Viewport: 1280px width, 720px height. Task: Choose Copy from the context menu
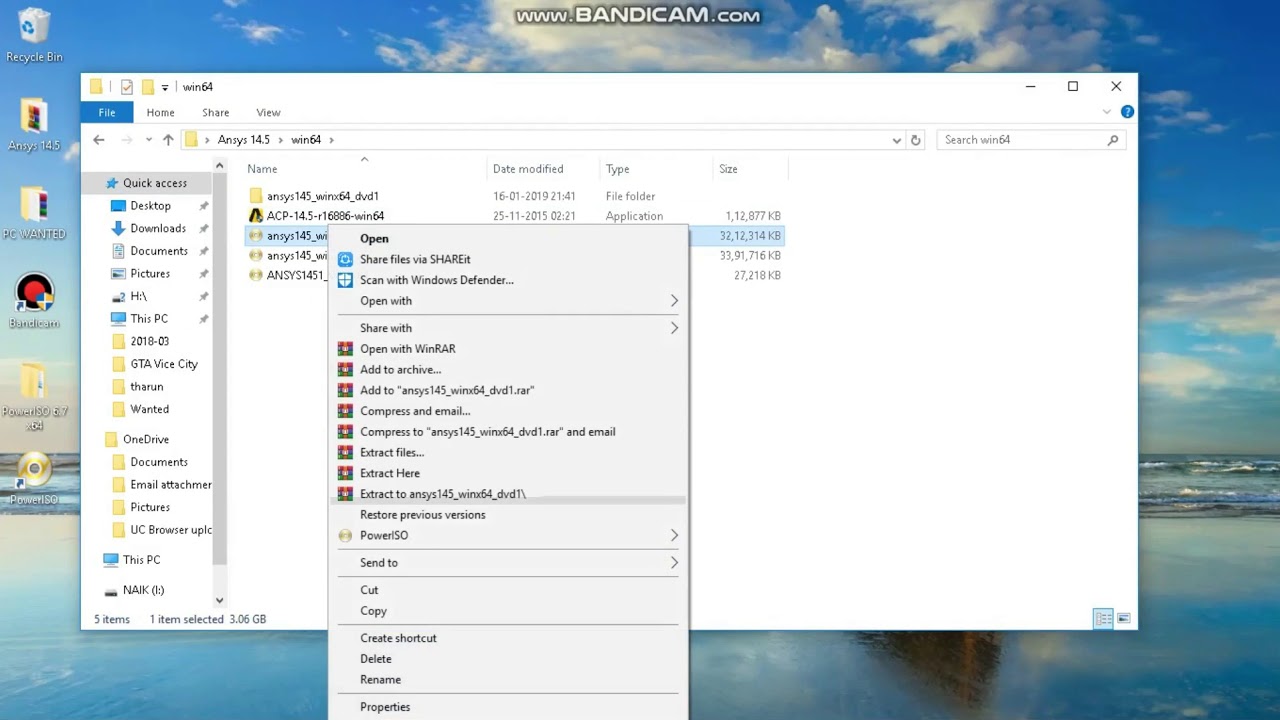click(373, 611)
